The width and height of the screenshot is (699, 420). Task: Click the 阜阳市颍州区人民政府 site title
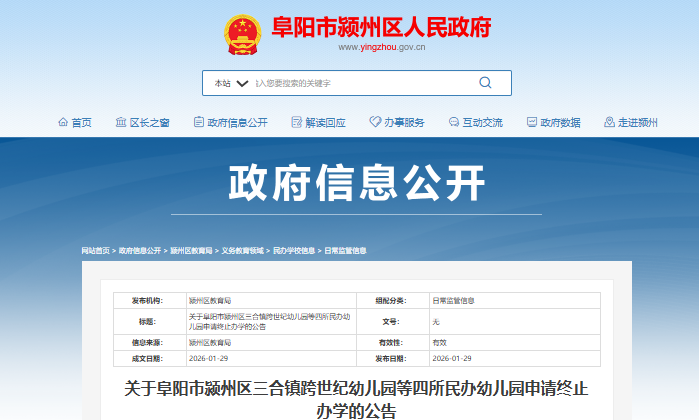(382, 27)
